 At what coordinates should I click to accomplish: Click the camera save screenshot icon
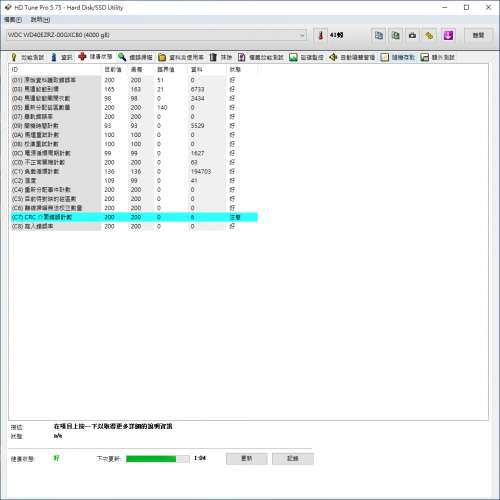(x=412, y=35)
